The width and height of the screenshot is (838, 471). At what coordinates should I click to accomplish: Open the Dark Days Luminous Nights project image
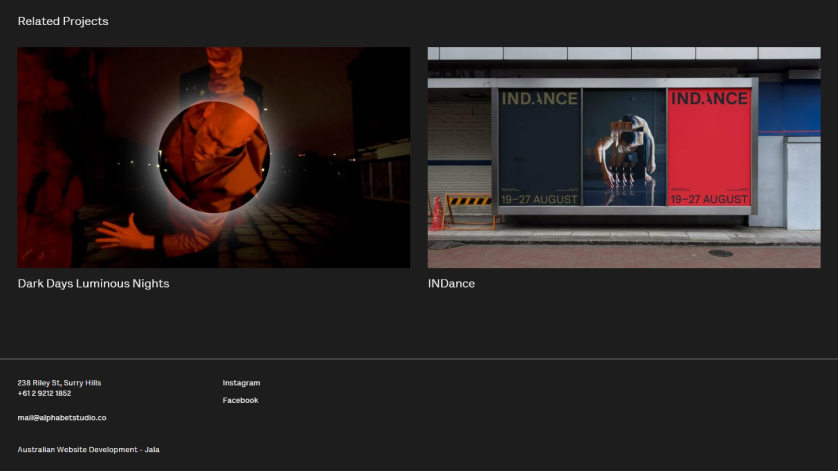(214, 157)
